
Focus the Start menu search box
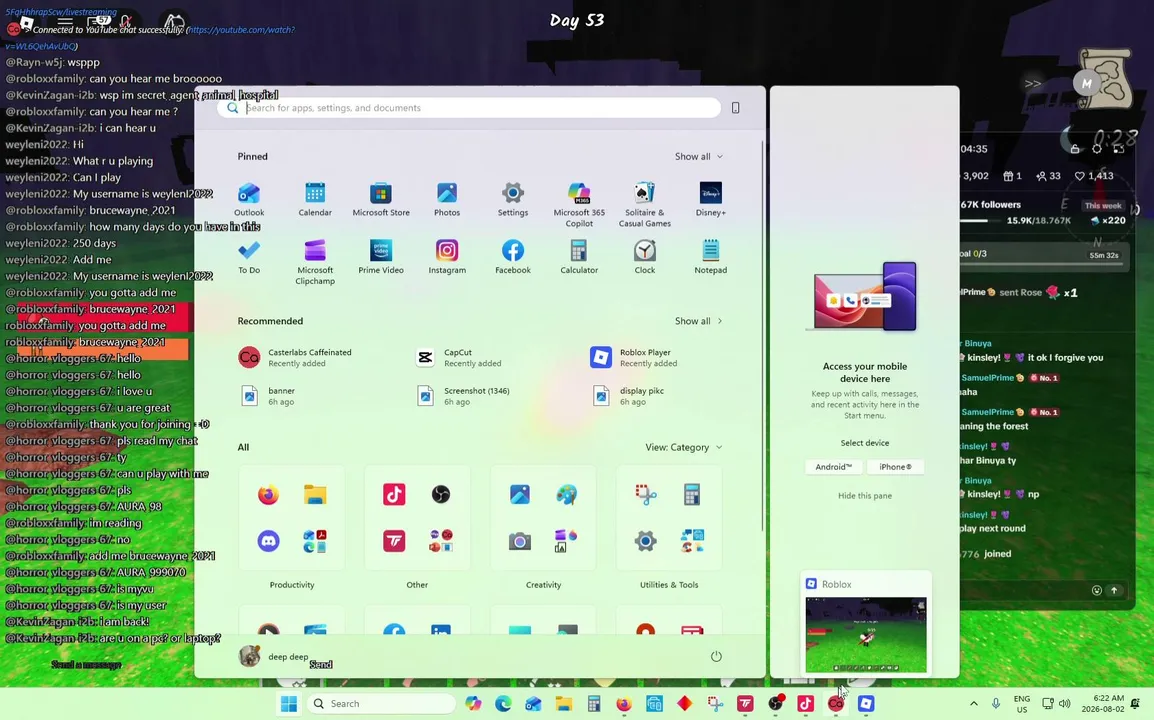(469, 107)
